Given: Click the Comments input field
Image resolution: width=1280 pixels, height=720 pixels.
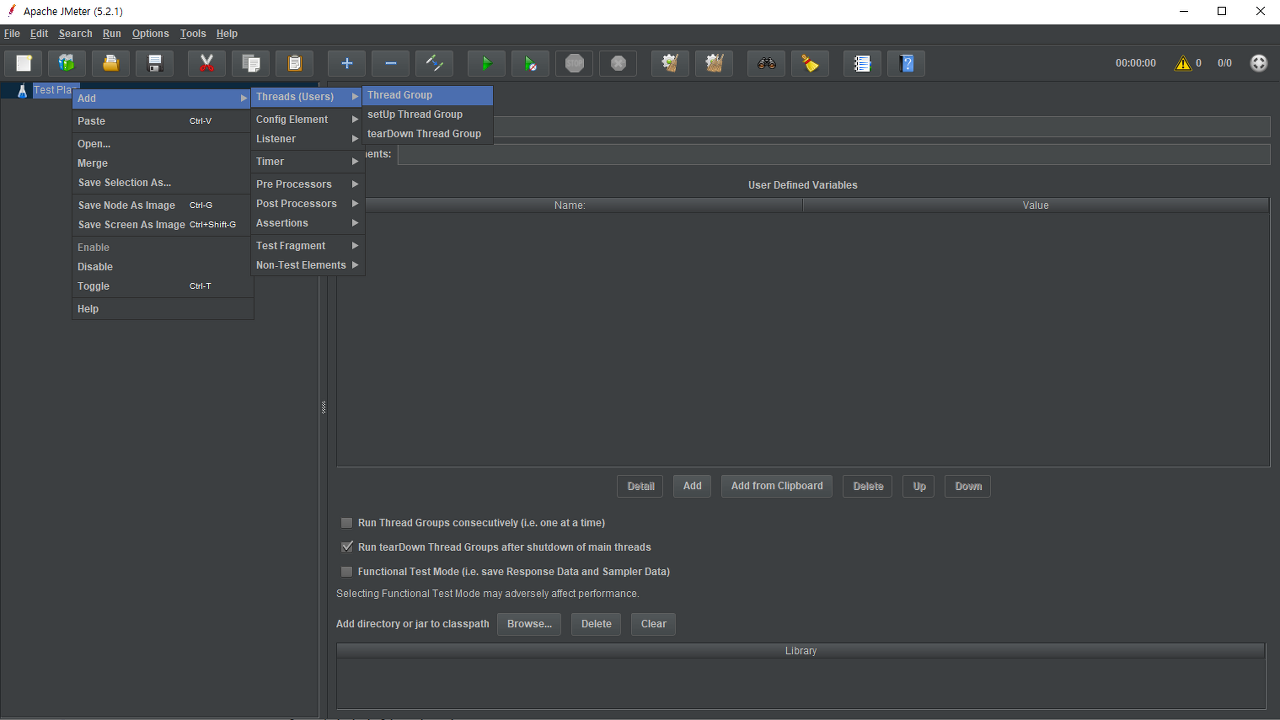Looking at the screenshot, I should (x=834, y=154).
